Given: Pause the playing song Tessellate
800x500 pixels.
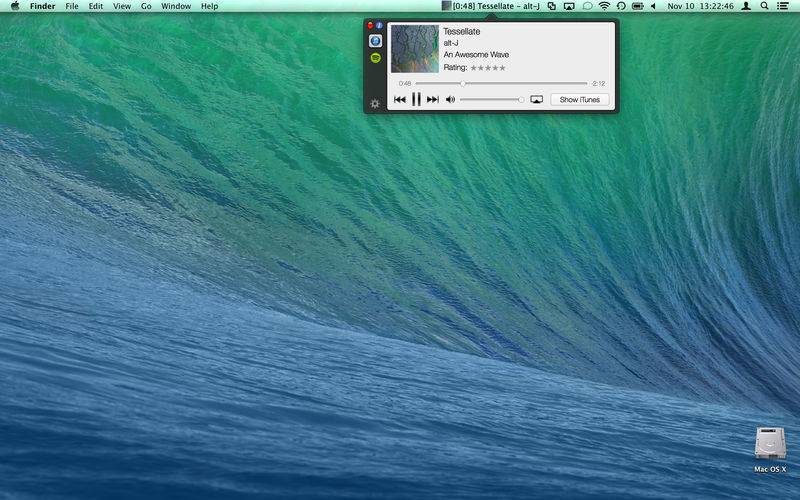Looking at the screenshot, I should [416, 100].
